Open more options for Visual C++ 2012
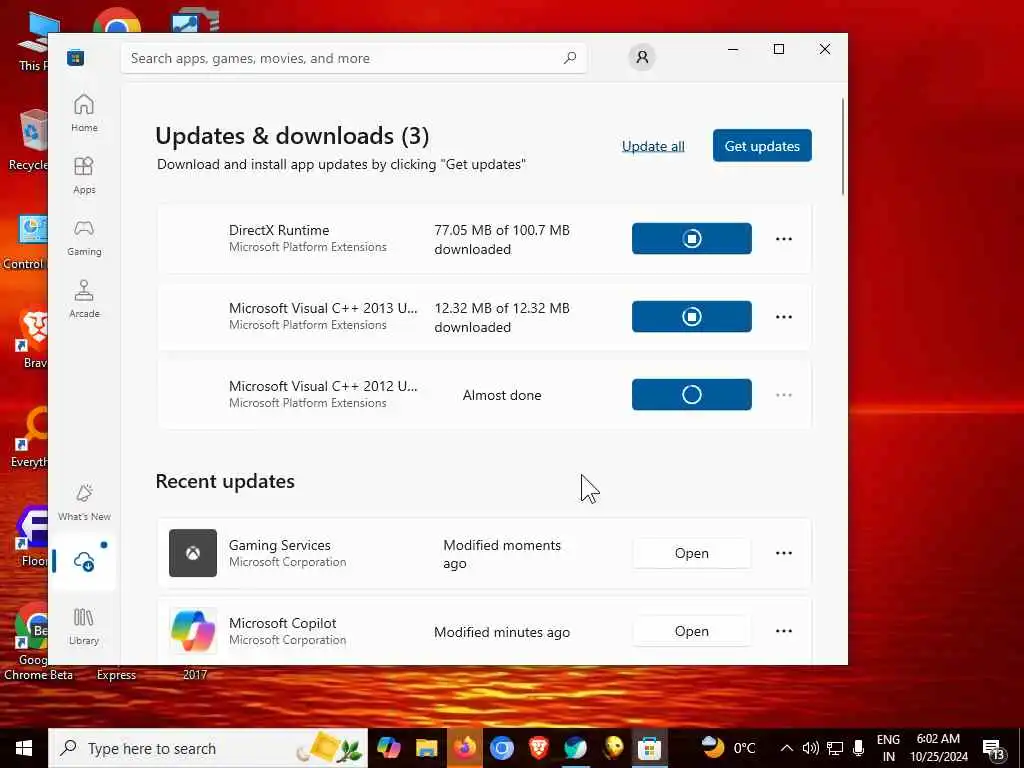 pyautogui.click(x=784, y=395)
